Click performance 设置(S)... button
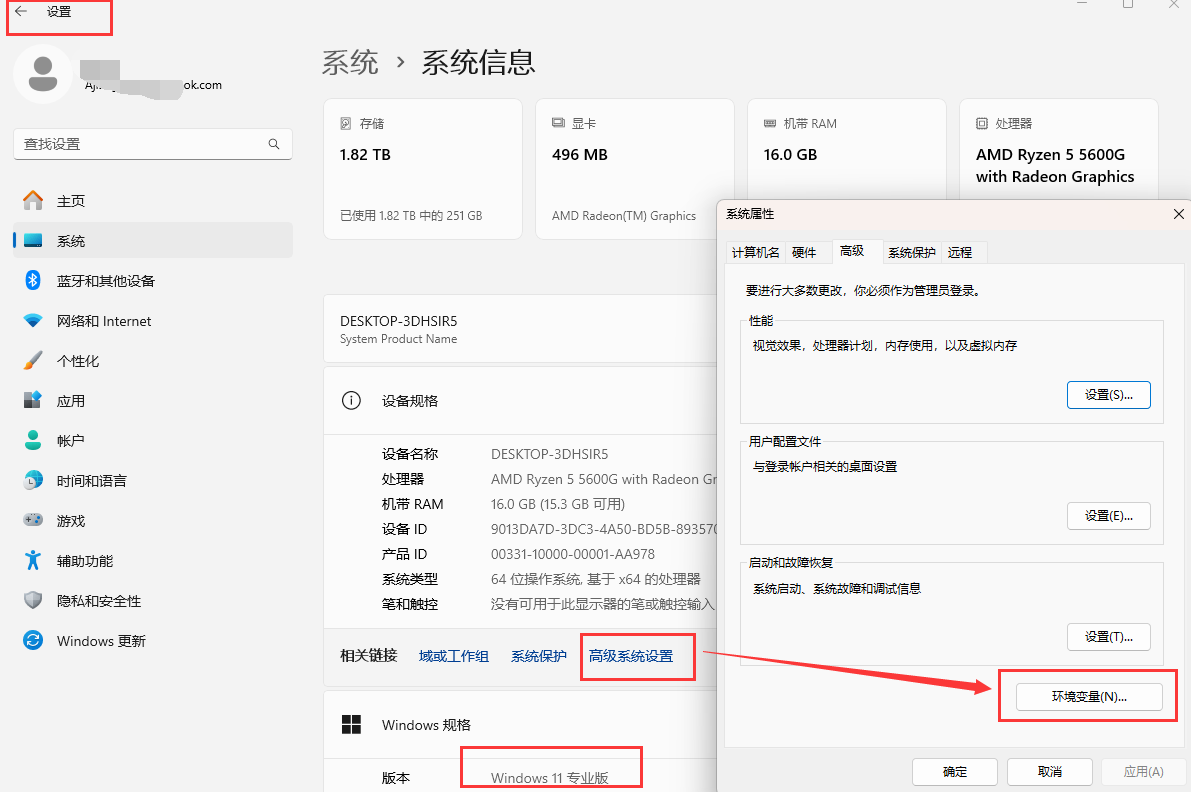 pyautogui.click(x=1108, y=395)
